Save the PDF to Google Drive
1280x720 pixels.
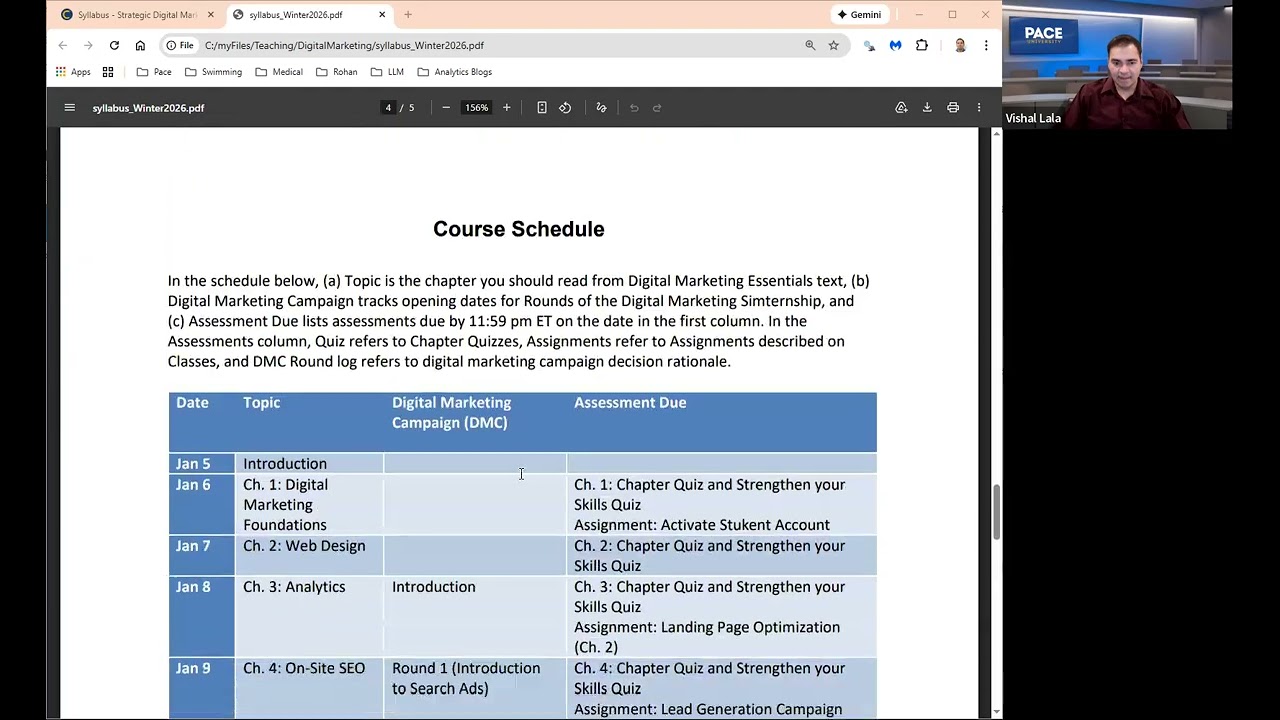[901, 108]
